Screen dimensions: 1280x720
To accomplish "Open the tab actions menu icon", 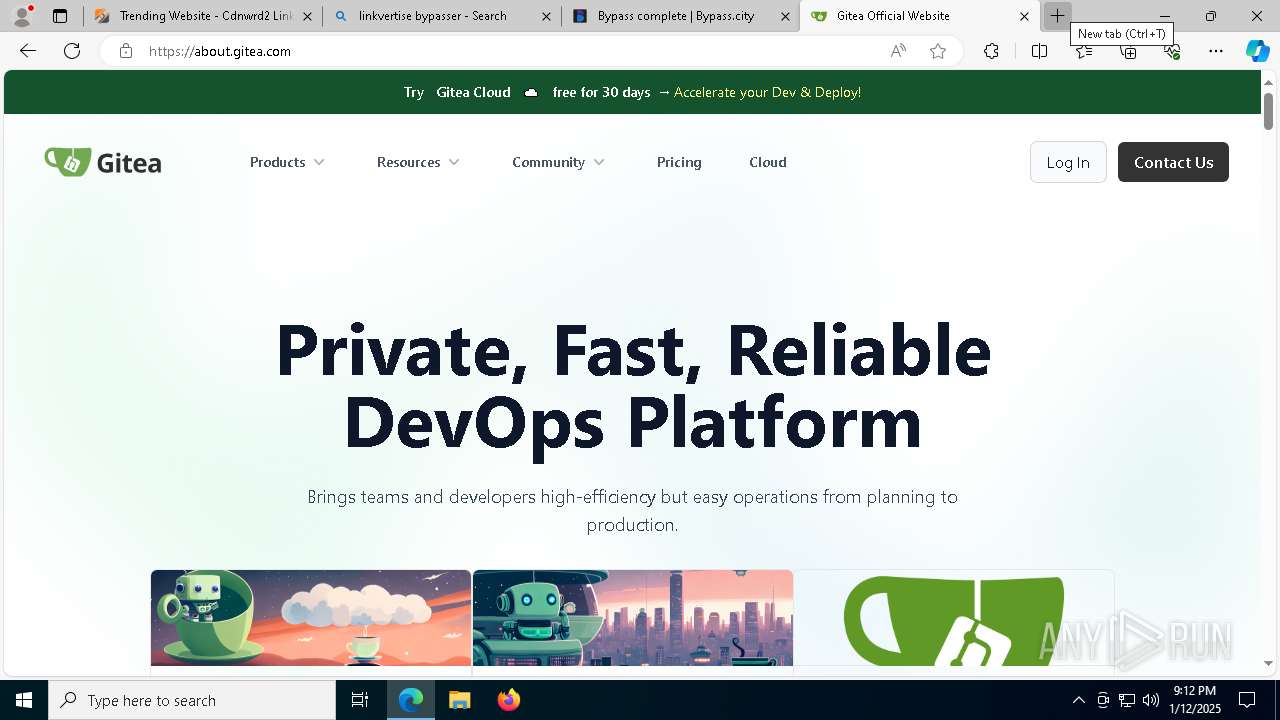I will point(60,16).
